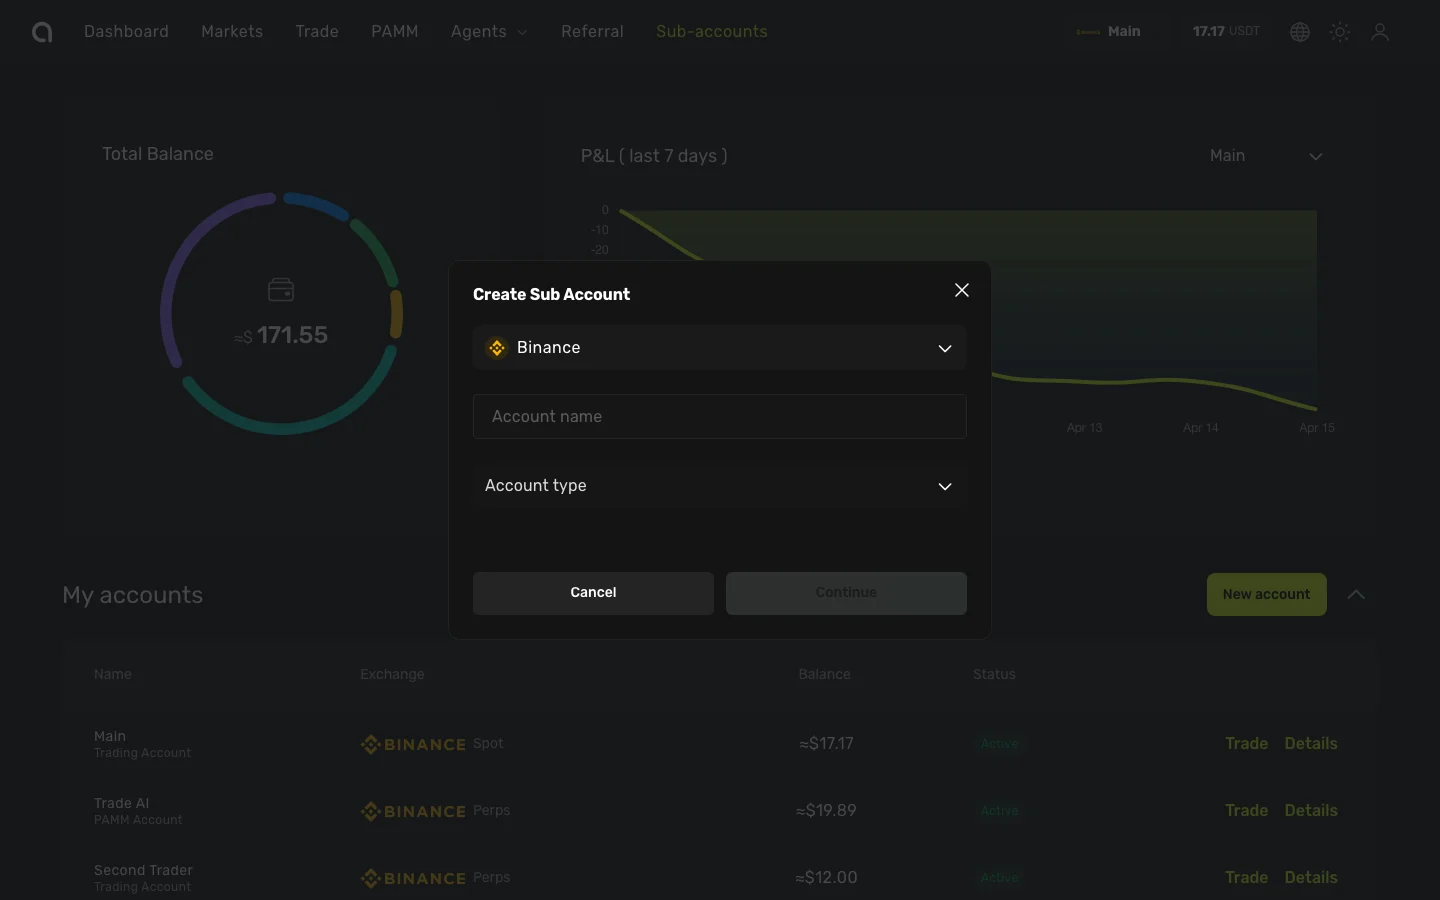
Task: Type in the Account name field
Action: 719,417
